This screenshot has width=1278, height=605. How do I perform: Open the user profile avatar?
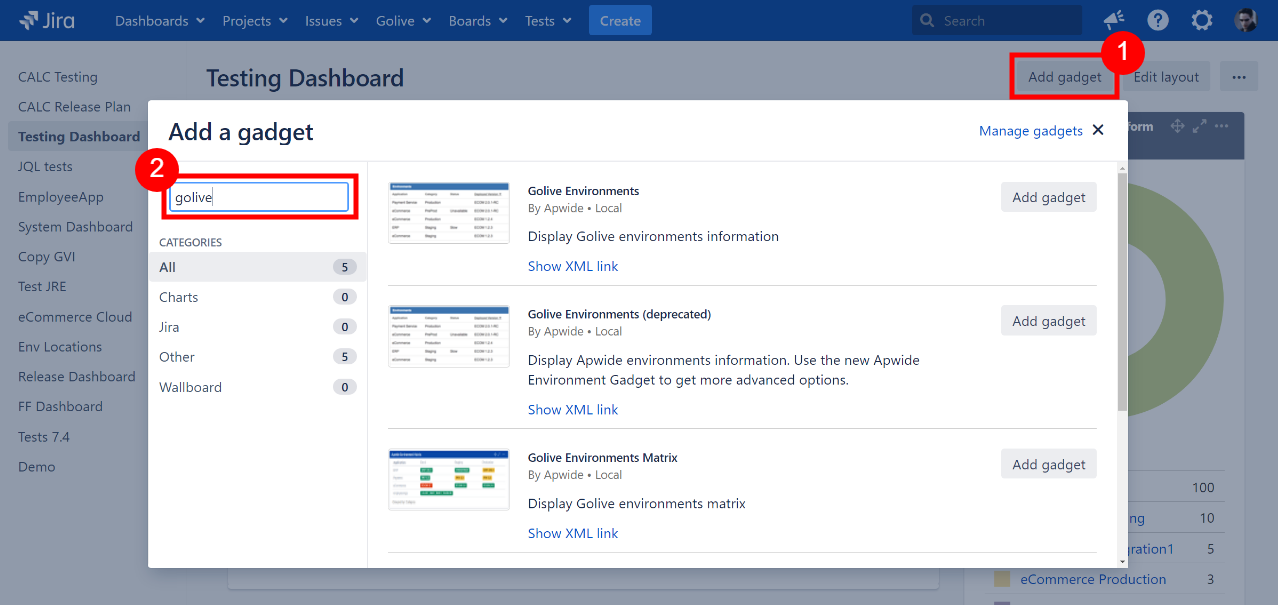point(1245,20)
